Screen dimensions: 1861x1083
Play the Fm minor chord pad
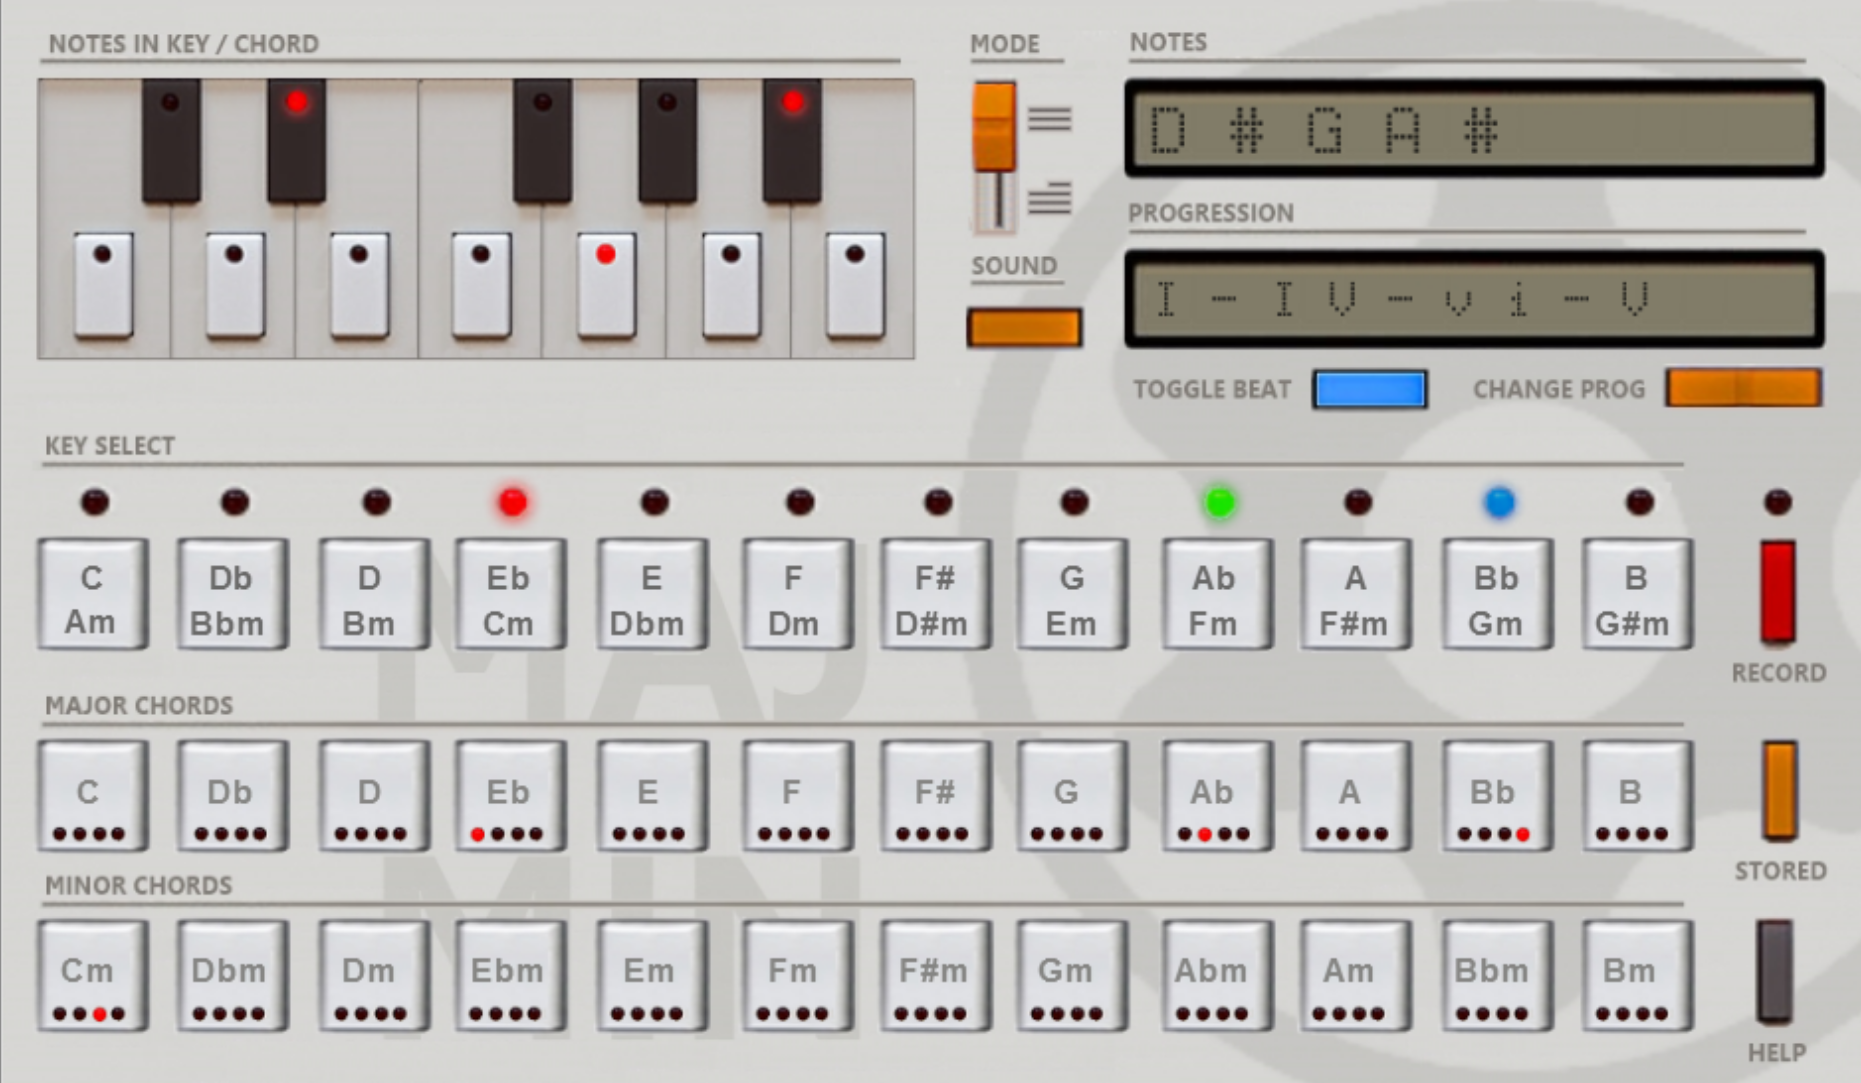[x=797, y=976]
